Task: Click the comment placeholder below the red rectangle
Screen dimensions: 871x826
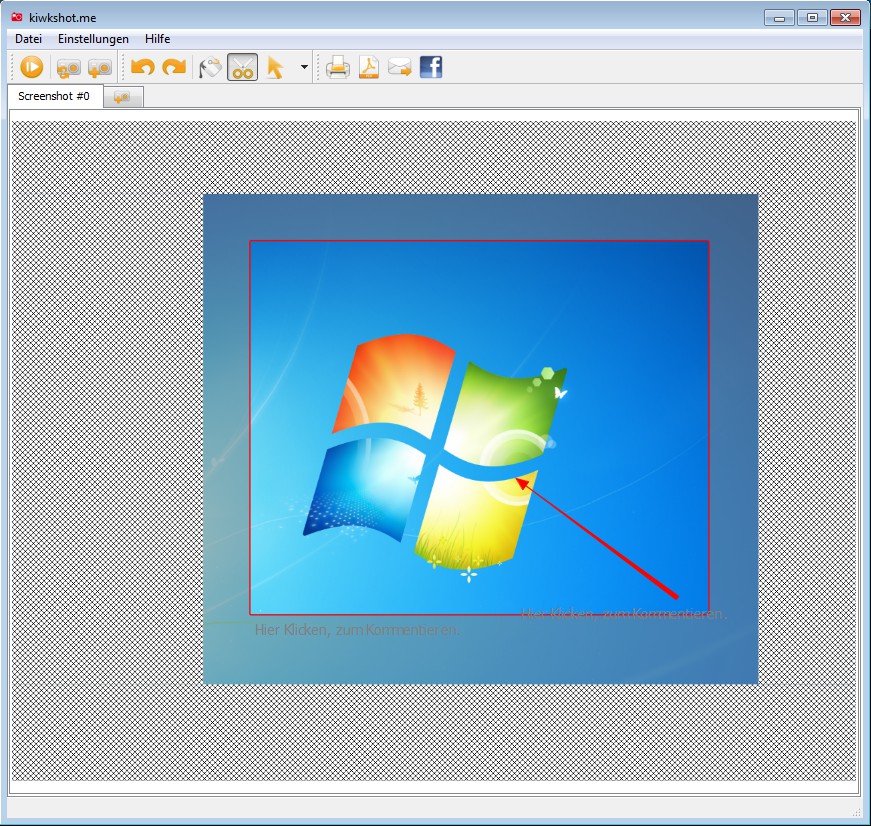Action: pyautogui.click(x=357, y=630)
